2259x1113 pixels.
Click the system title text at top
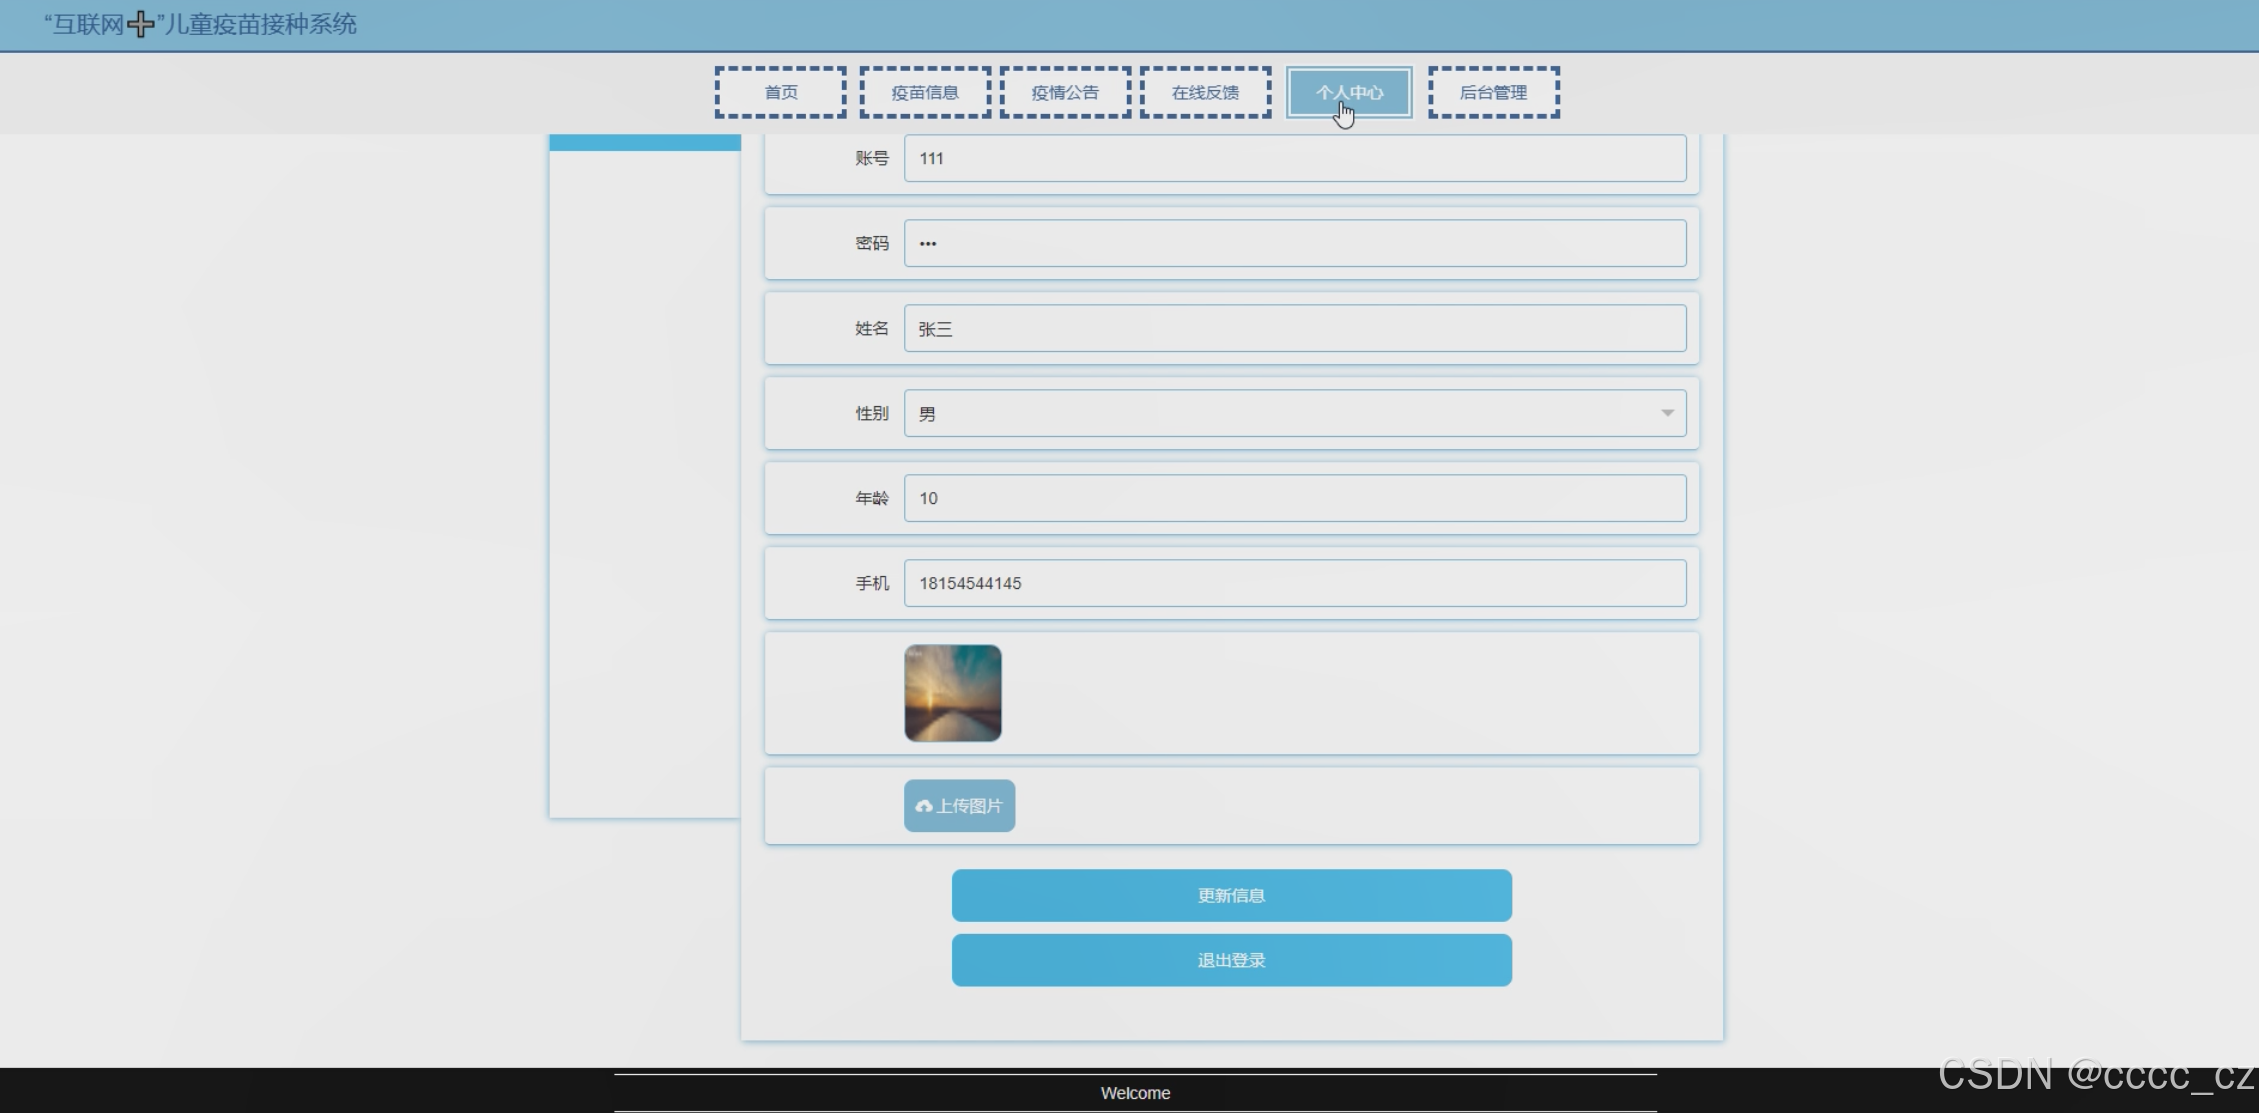[x=258, y=24]
